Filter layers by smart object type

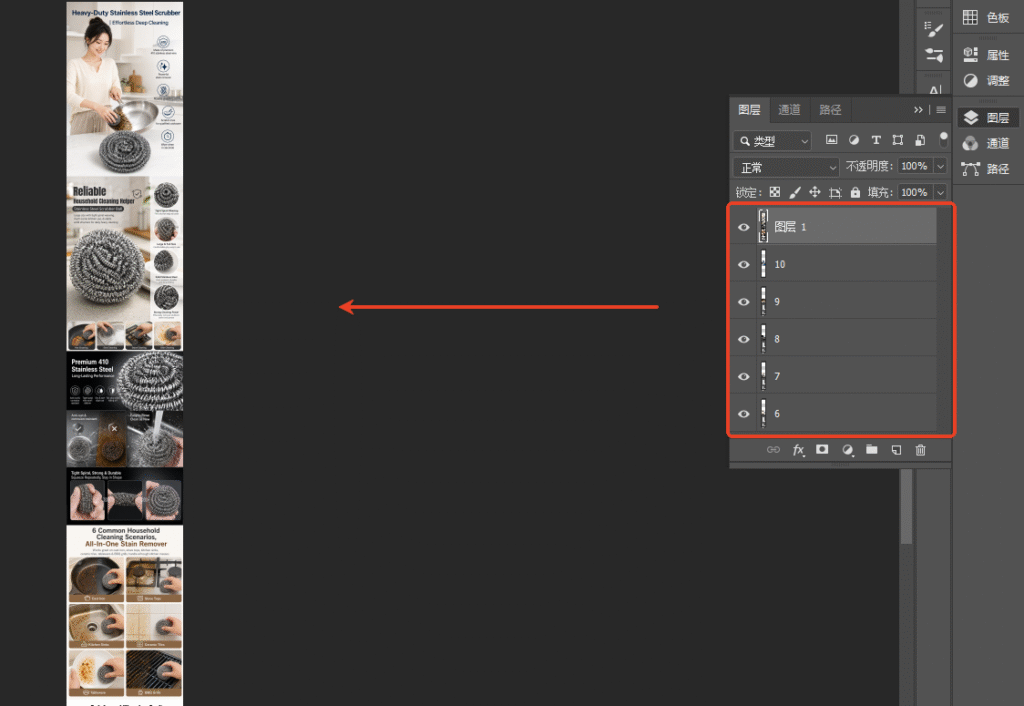(x=920, y=140)
